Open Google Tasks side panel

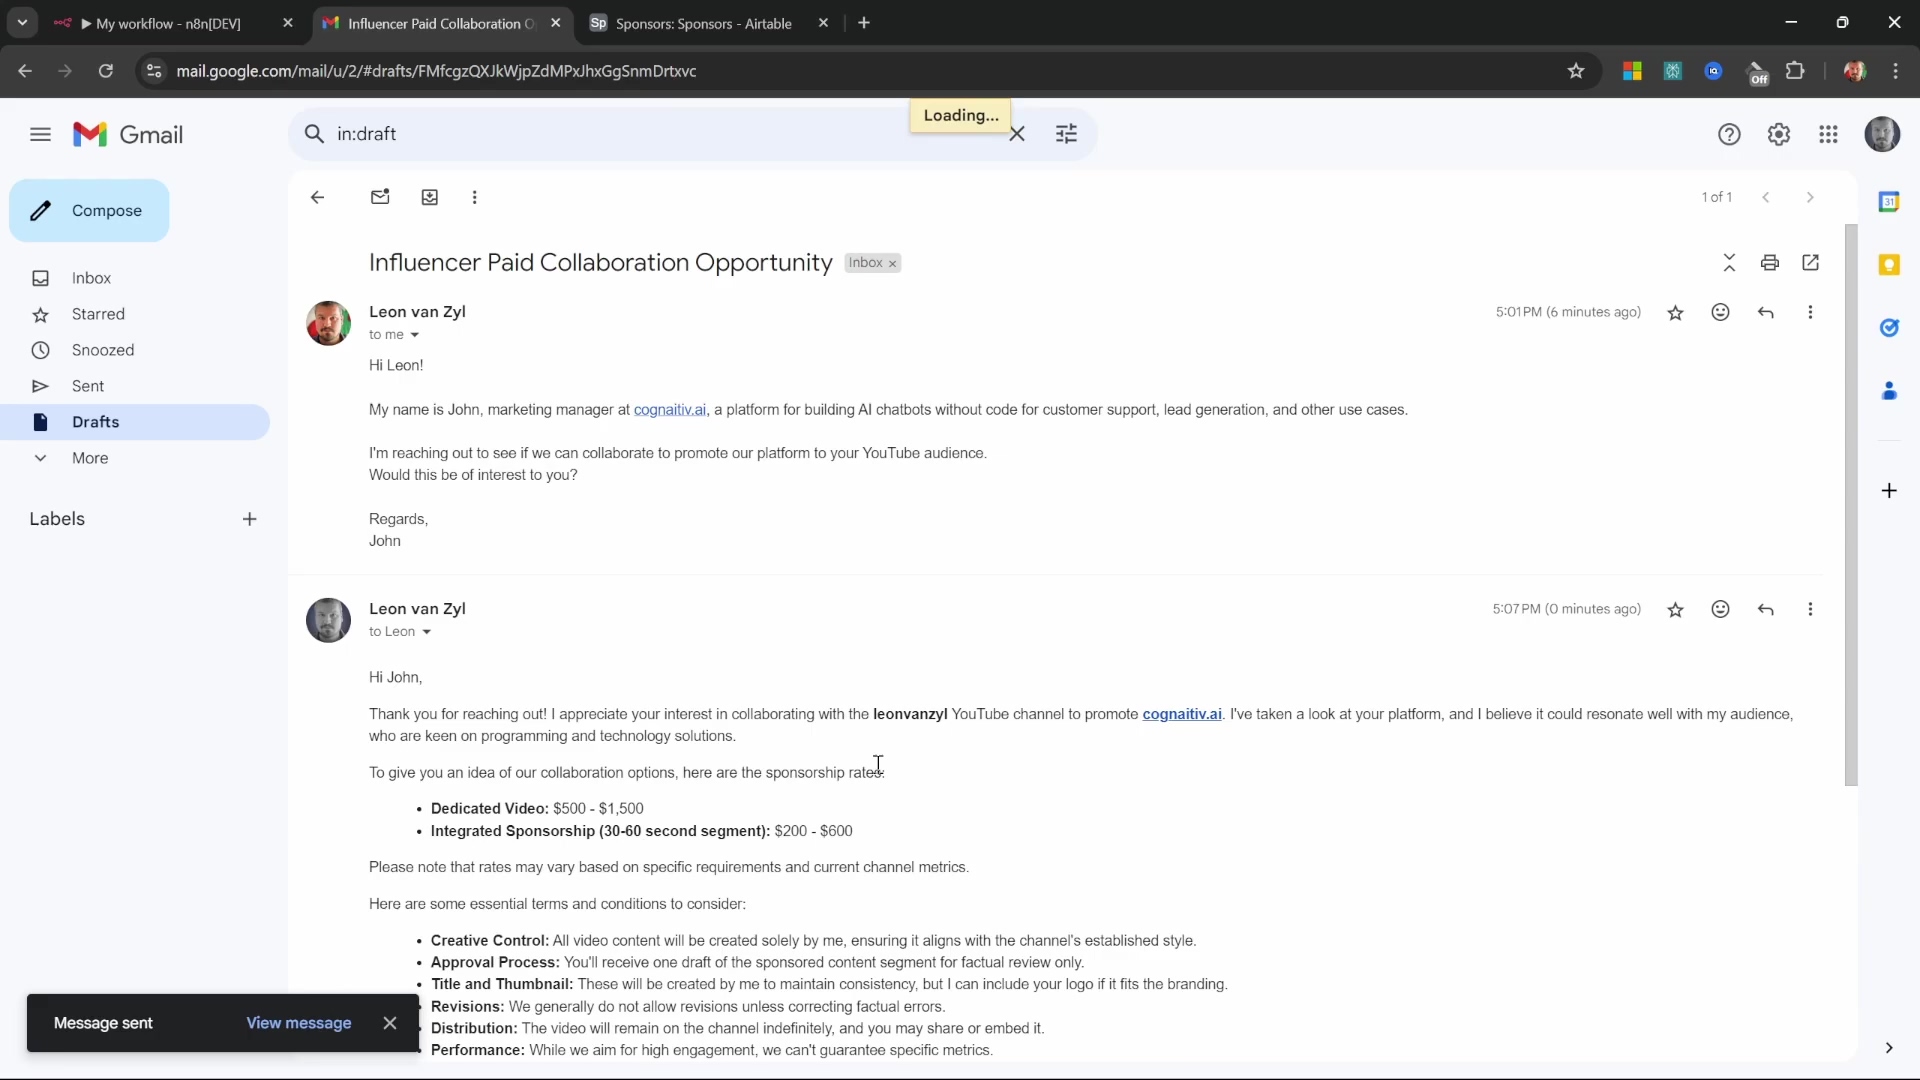tap(1889, 328)
